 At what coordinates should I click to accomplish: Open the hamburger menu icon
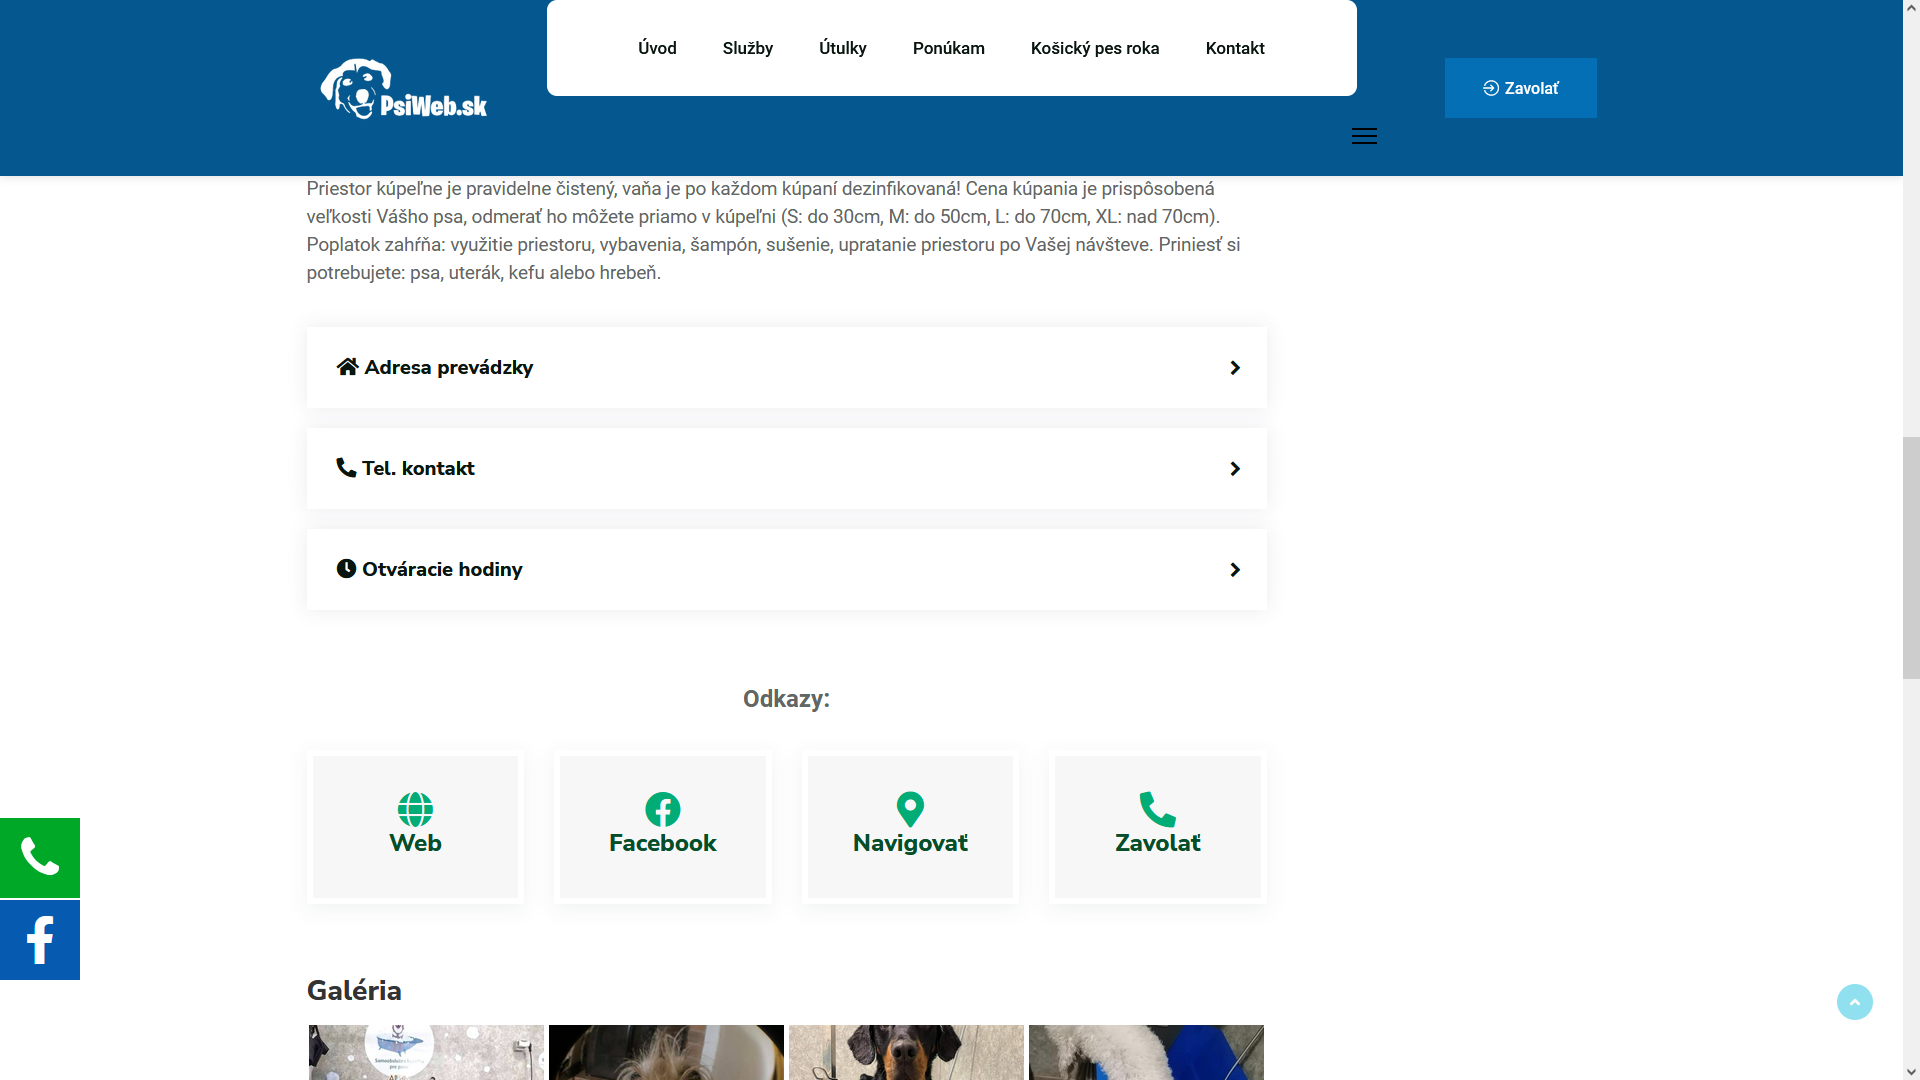click(1364, 136)
